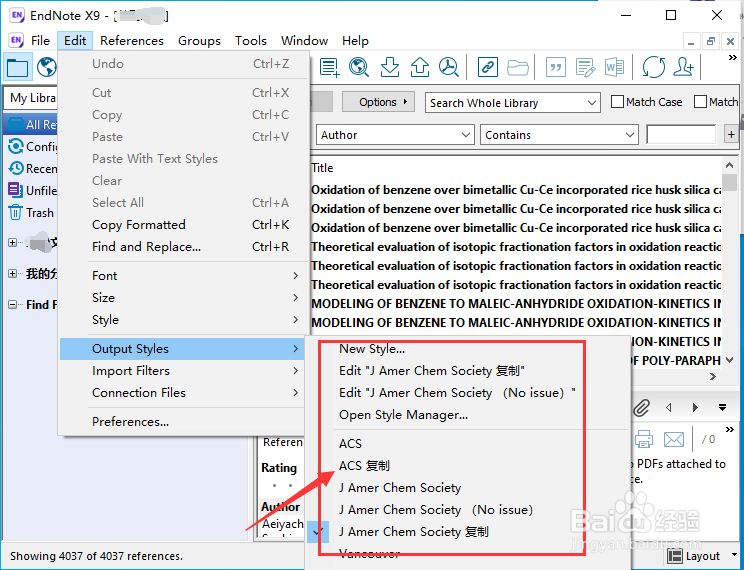
Task: Click the email PDF envelope icon
Action: point(673,440)
